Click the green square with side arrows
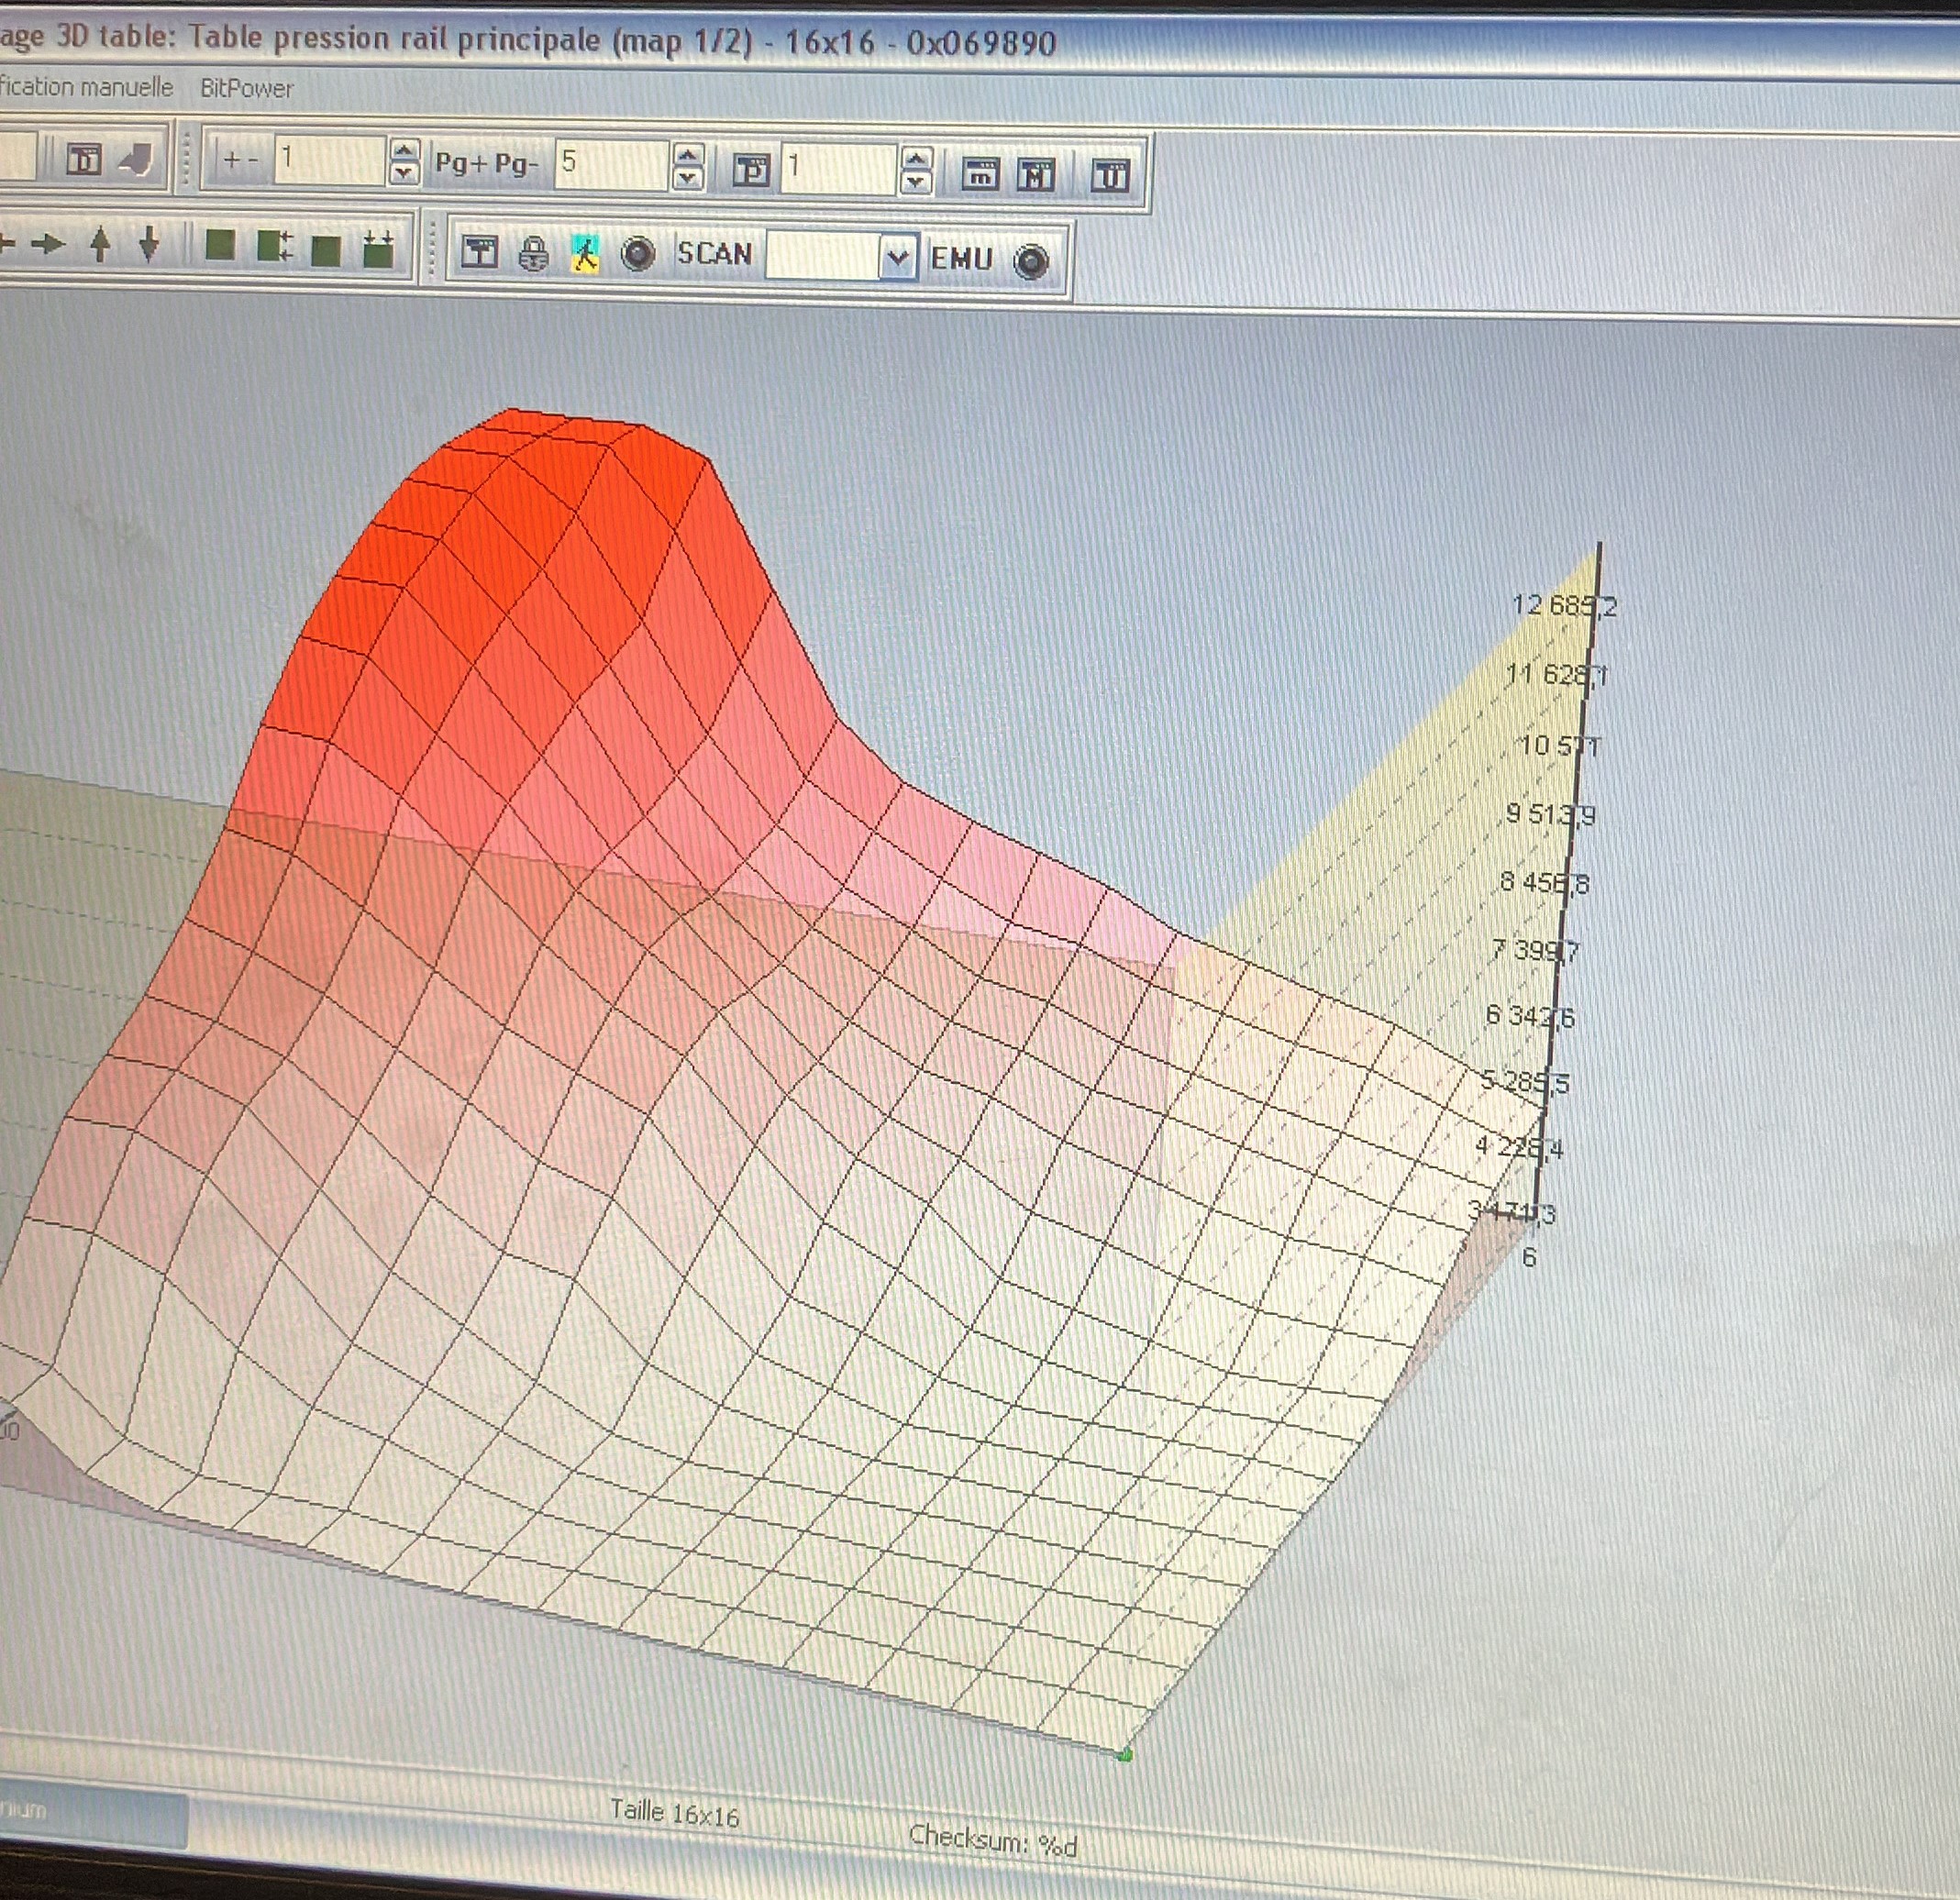The width and height of the screenshot is (1960, 1900). coord(274,246)
